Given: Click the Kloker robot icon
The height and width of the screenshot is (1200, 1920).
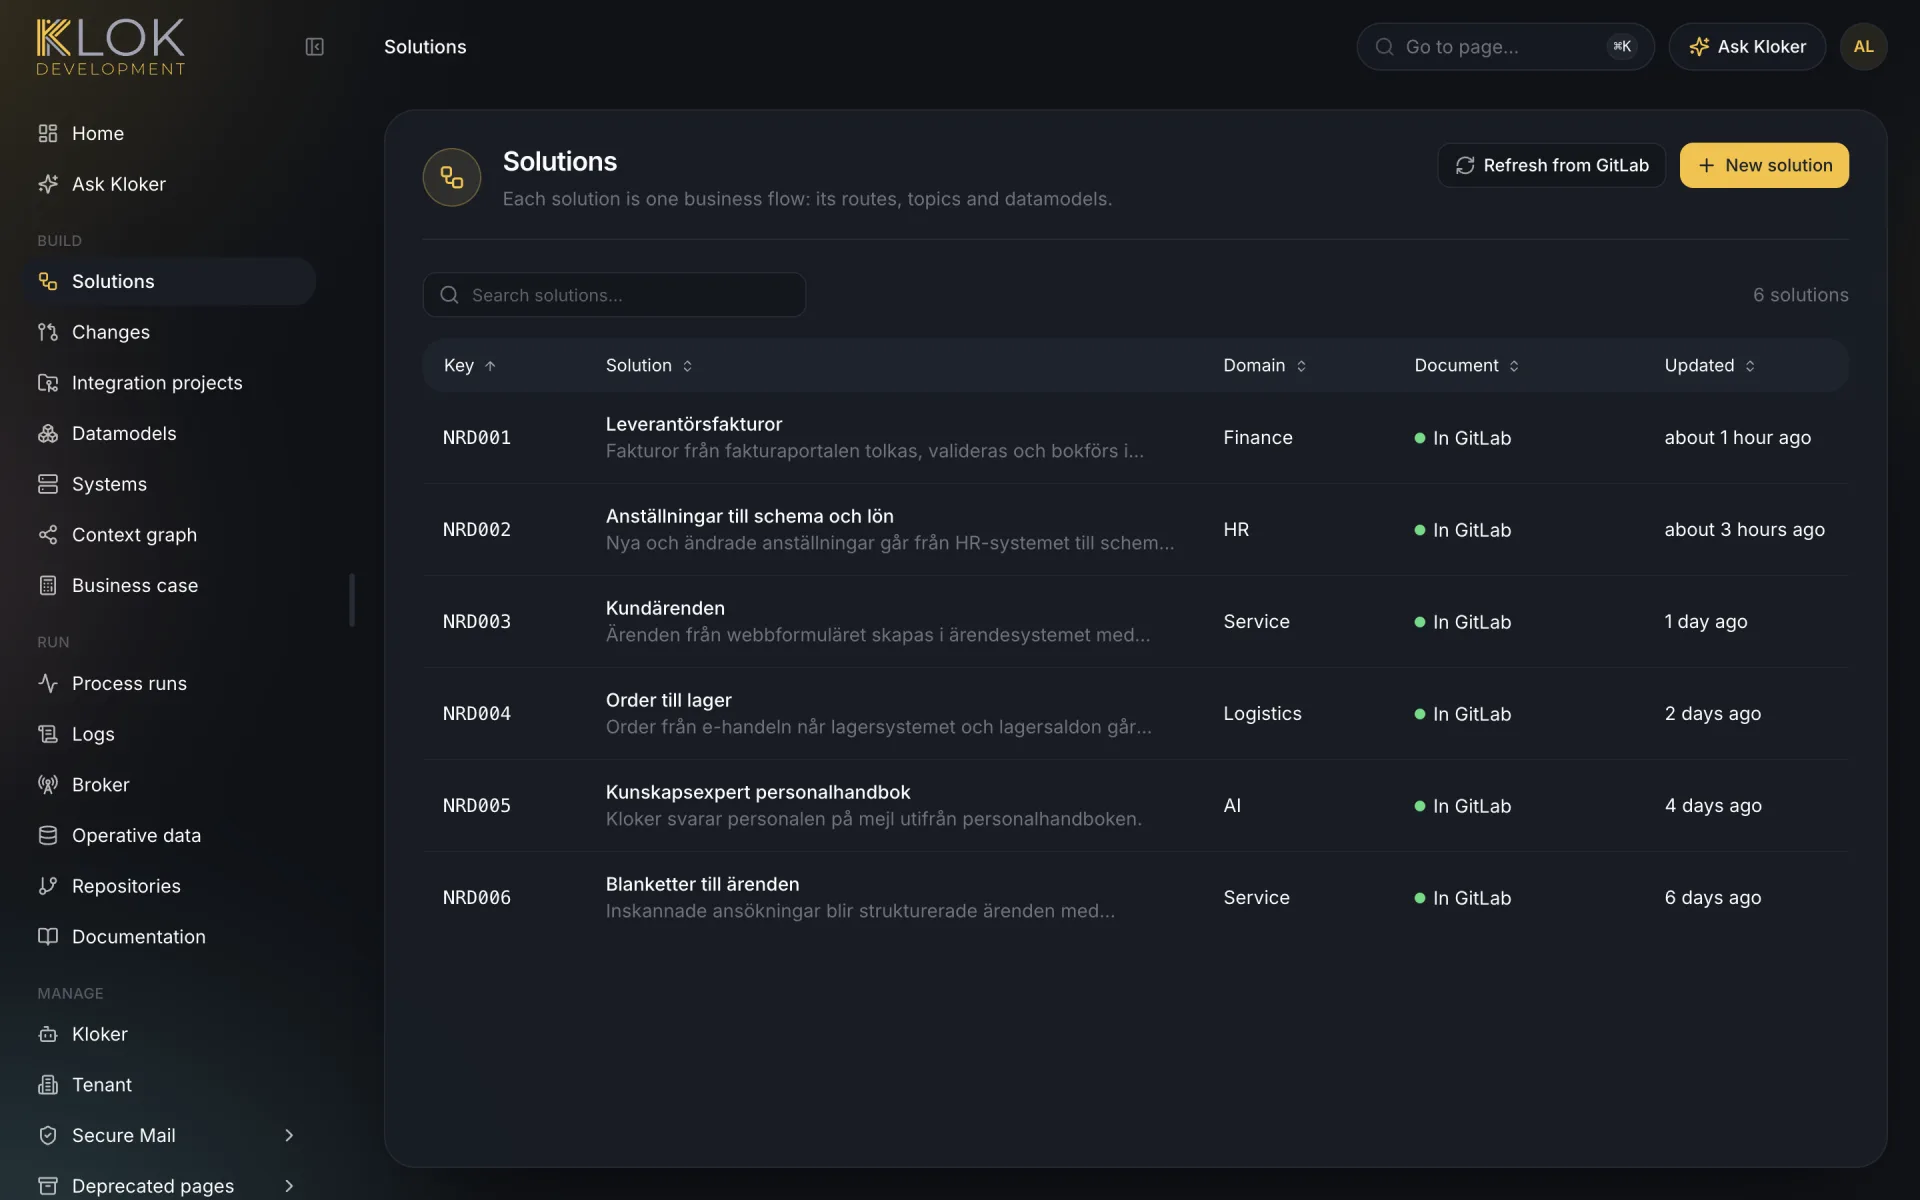Looking at the screenshot, I should pyautogui.click(x=47, y=1034).
